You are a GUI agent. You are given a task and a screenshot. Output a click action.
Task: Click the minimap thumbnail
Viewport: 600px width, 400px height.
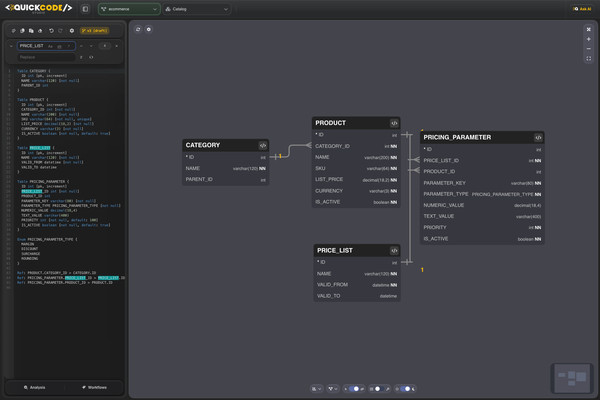572,378
